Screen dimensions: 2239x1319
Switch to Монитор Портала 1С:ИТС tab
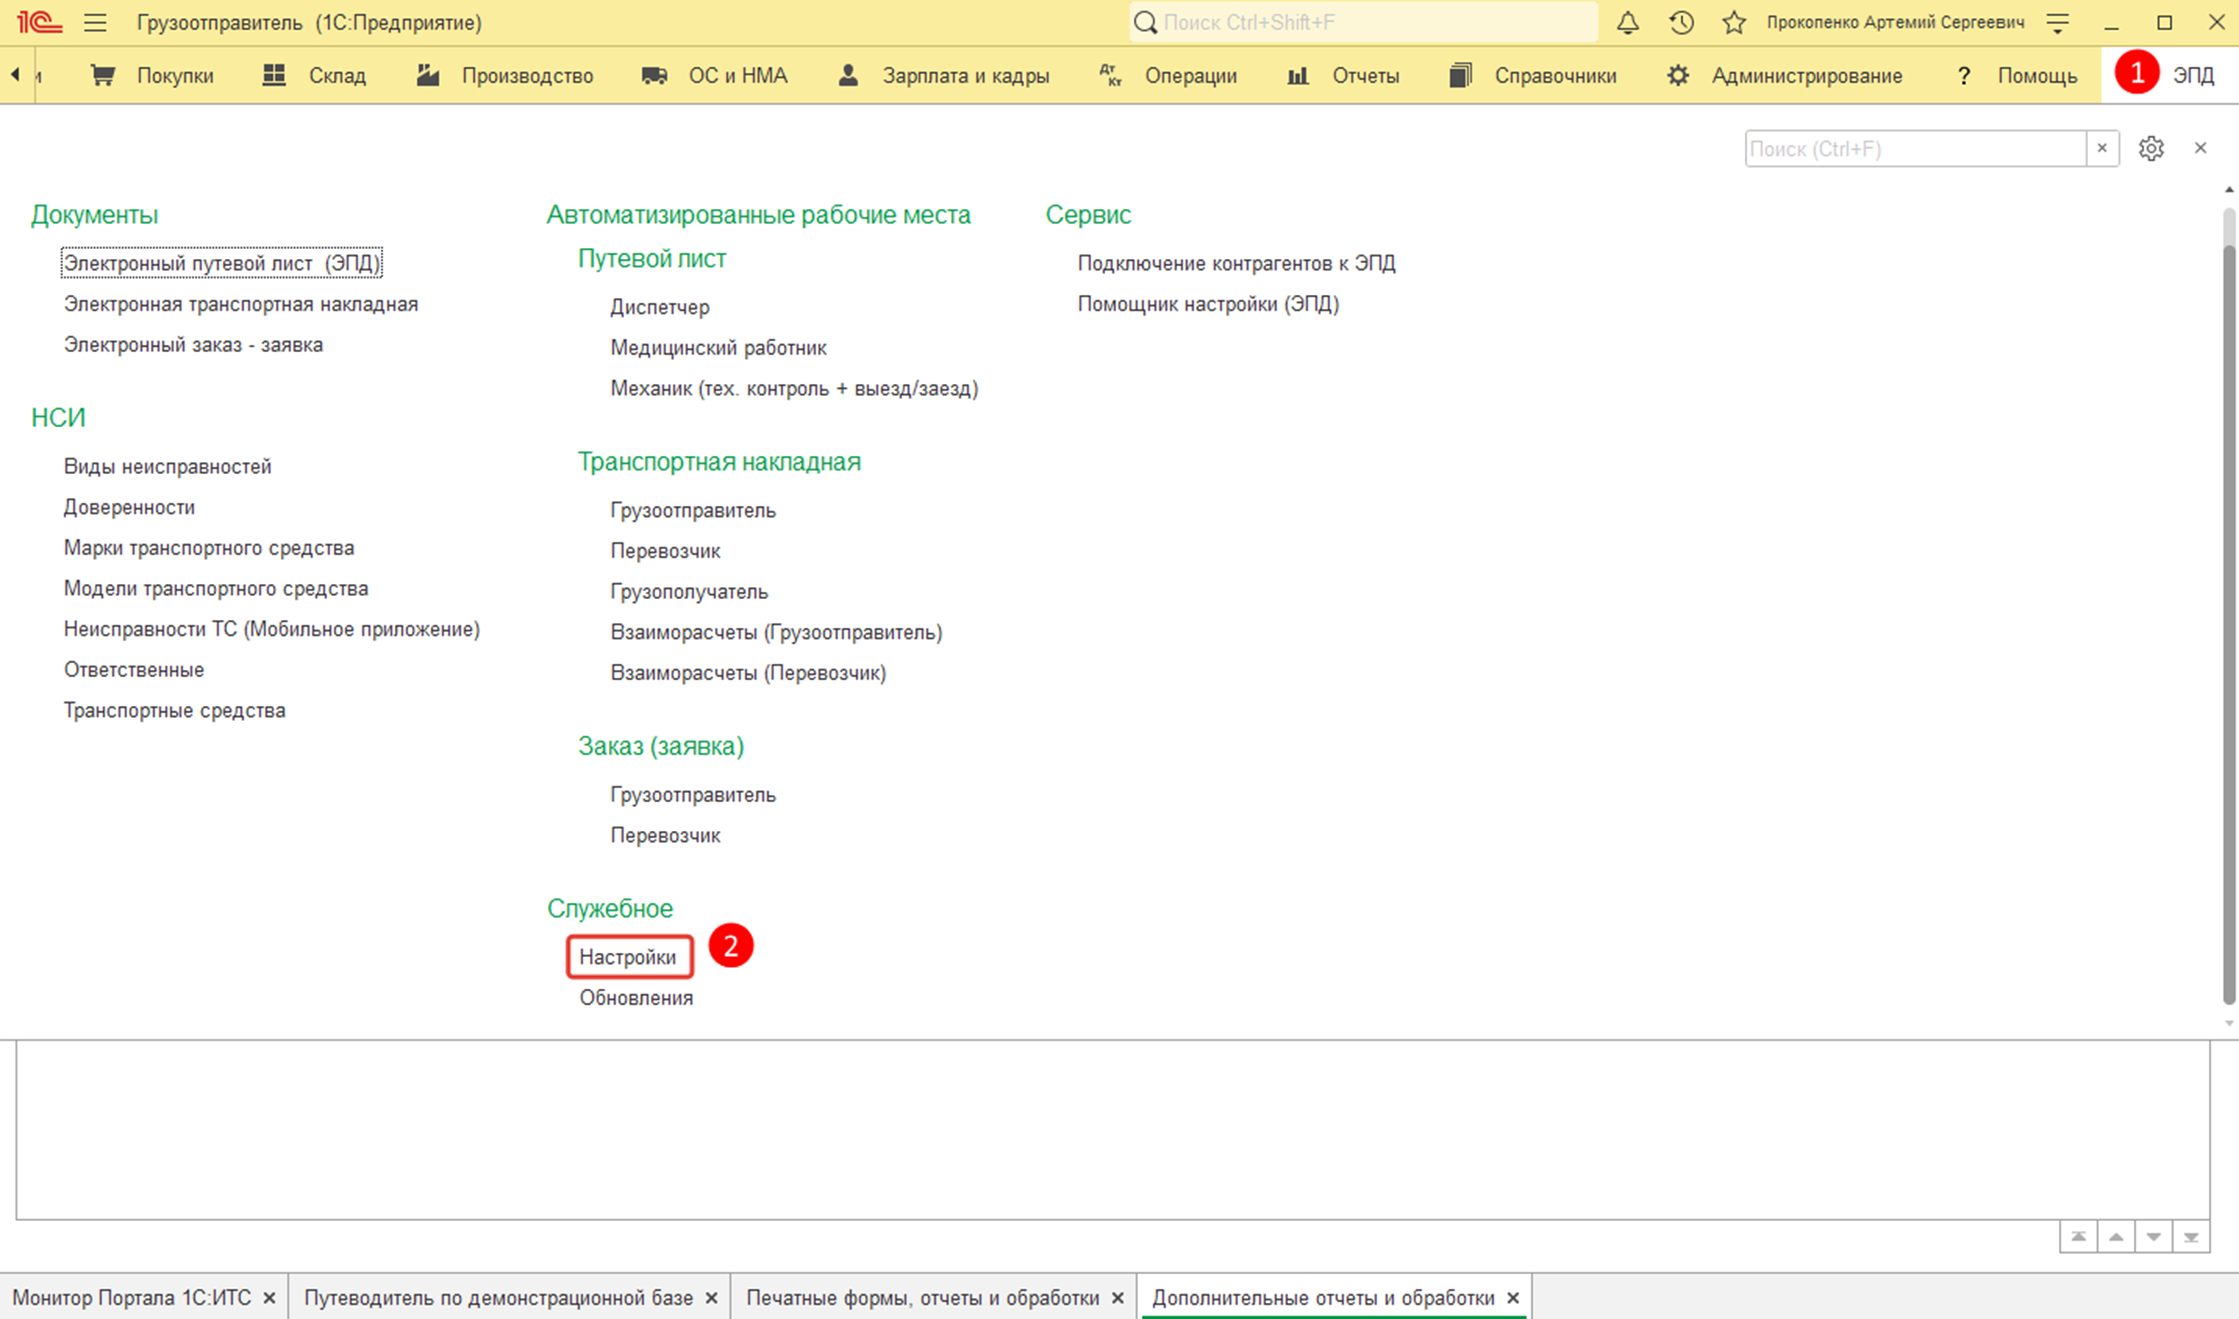(132, 1297)
